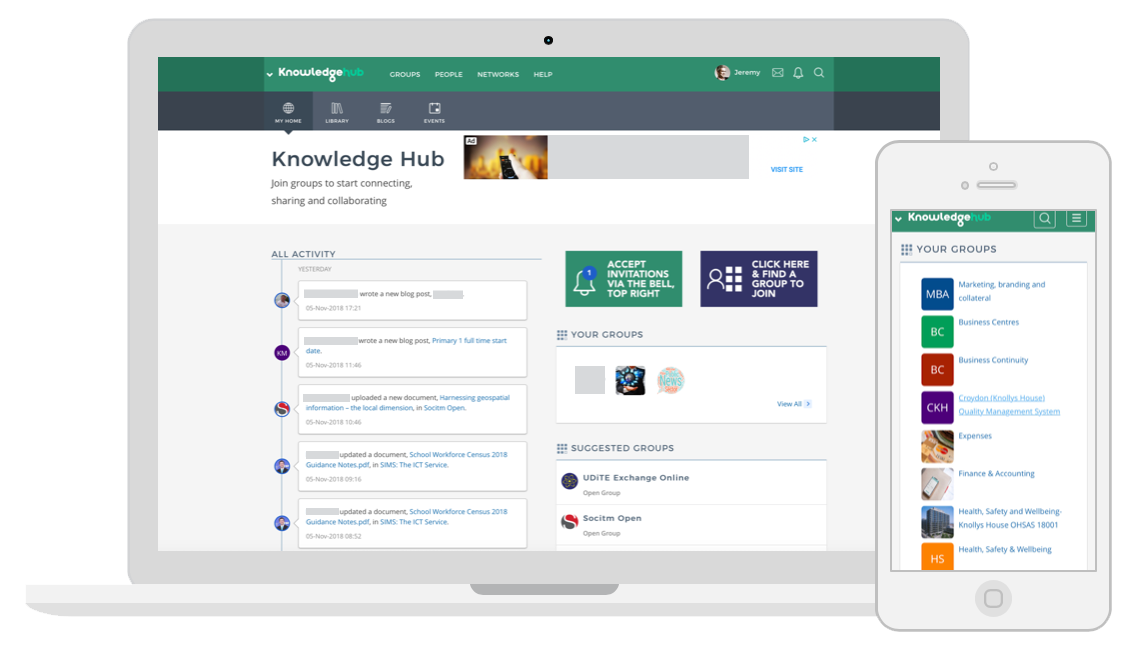Image resolution: width=1142 pixels, height=660 pixels.
Task: Open the People menu item
Action: (449, 74)
